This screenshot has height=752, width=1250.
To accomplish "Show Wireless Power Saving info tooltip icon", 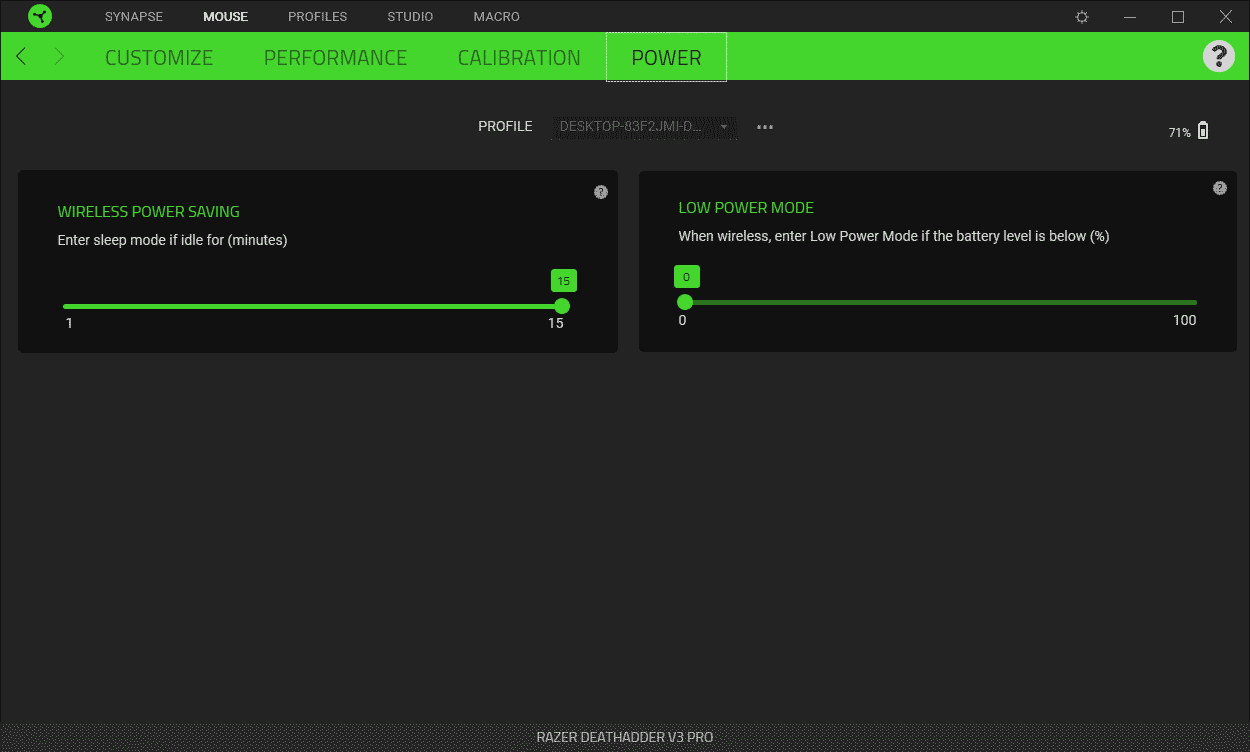I will 601,192.
